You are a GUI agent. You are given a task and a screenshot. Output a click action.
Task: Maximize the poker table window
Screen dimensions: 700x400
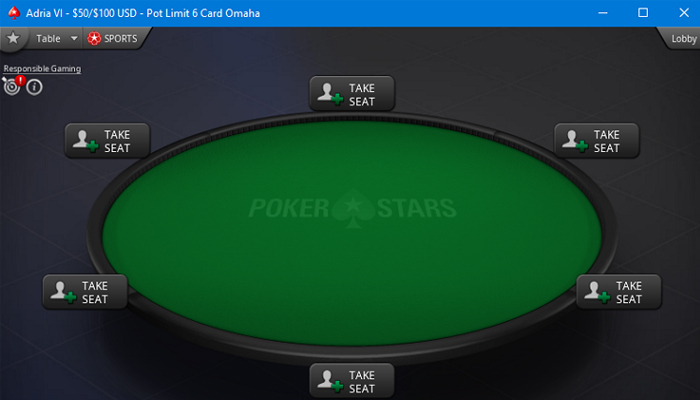click(643, 12)
